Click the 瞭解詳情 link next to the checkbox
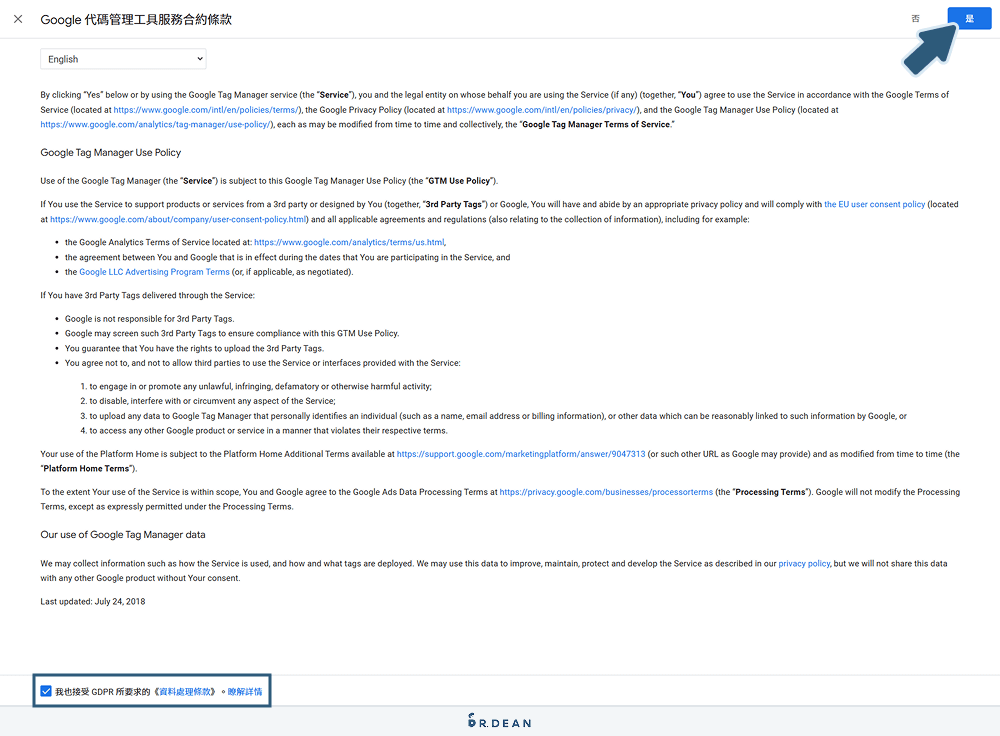This screenshot has height=736, width=1000. [x=245, y=690]
